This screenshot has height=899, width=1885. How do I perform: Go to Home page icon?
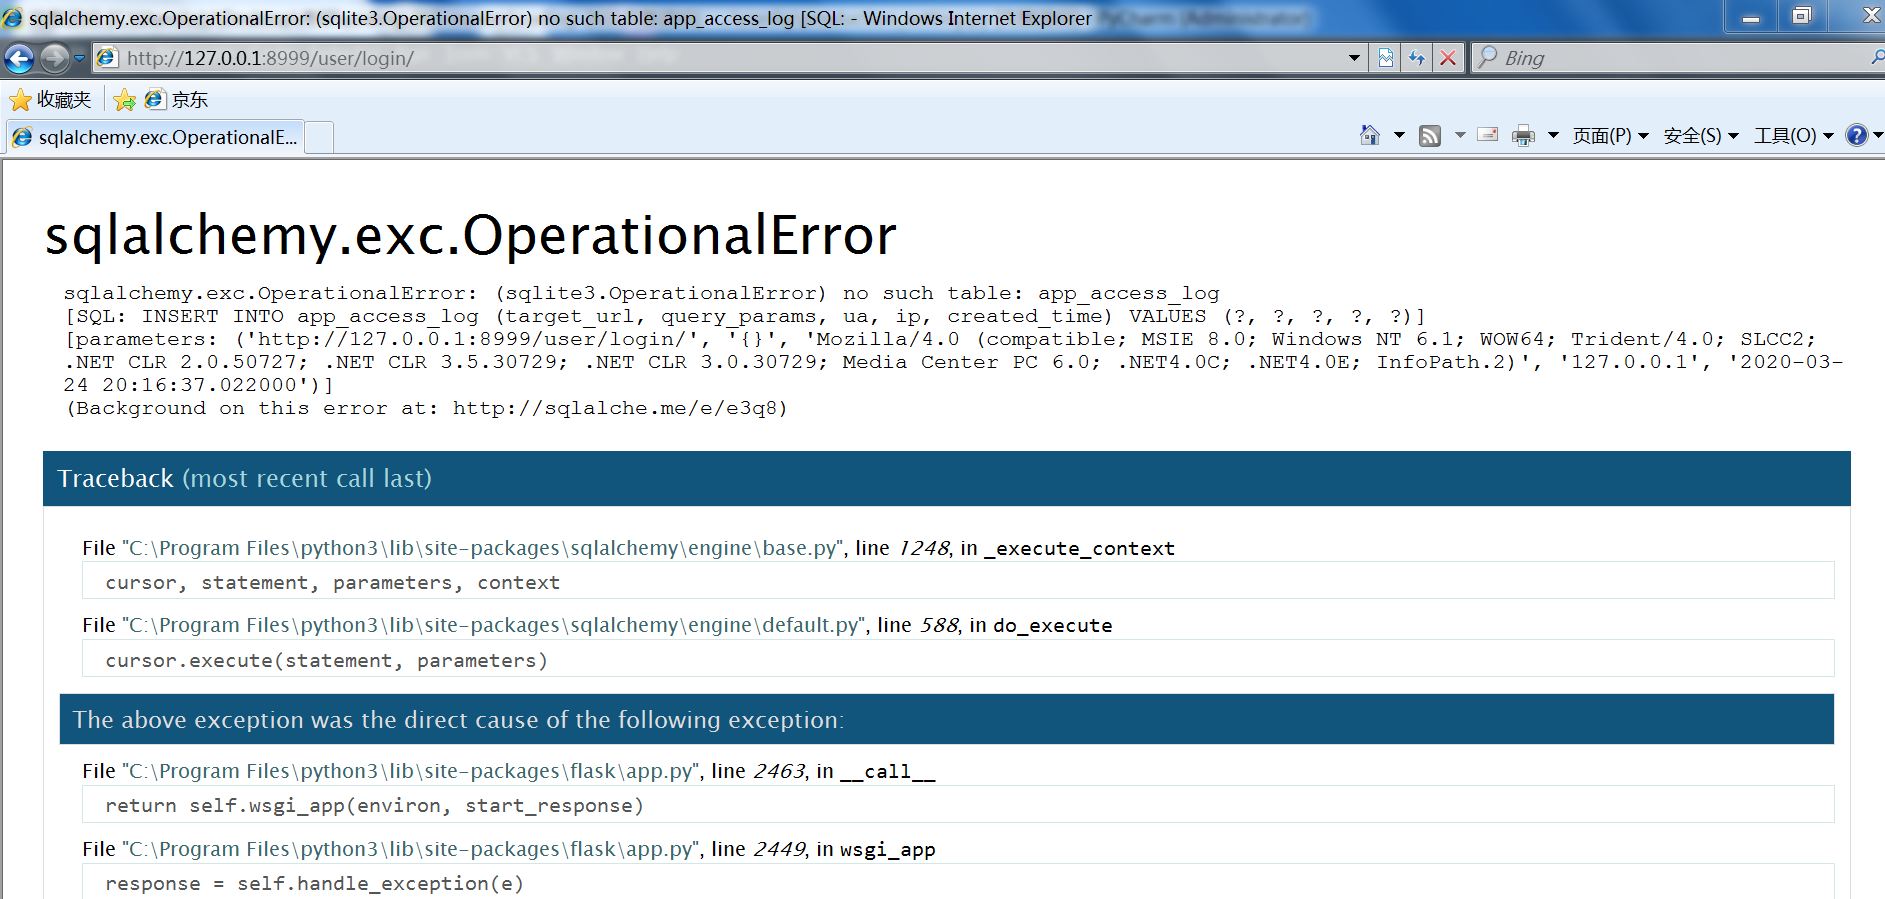(1370, 135)
